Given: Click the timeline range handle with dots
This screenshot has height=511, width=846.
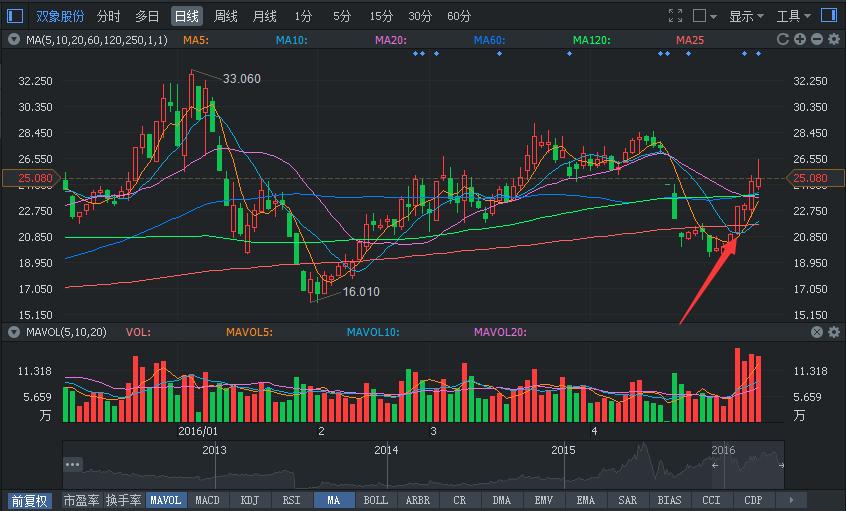Looking at the screenshot, I should click(x=72, y=464).
